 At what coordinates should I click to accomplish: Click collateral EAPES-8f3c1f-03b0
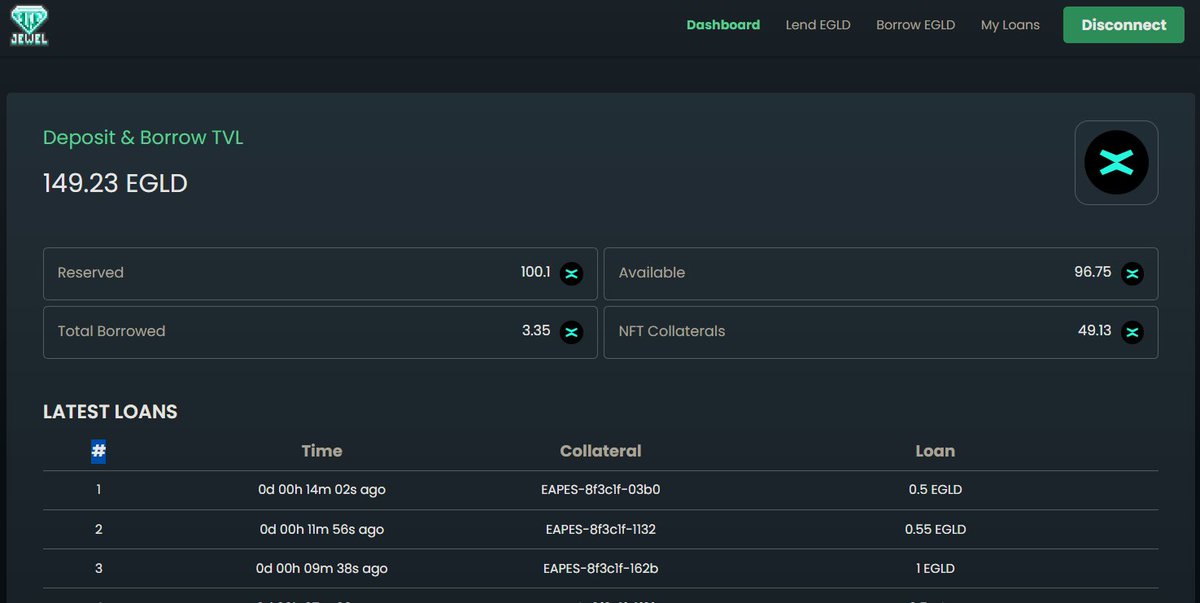601,490
